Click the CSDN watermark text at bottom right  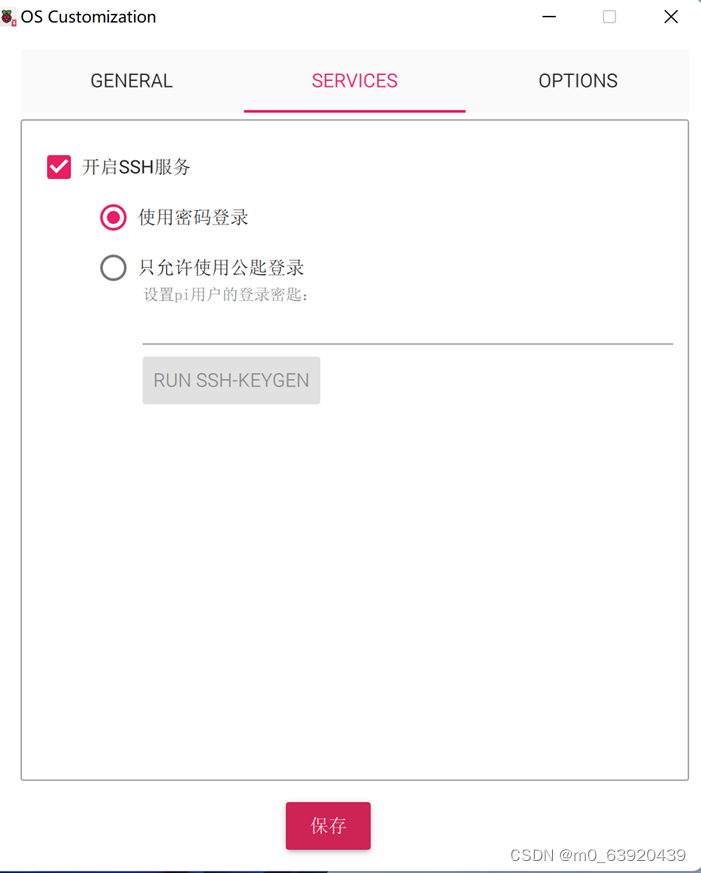coord(596,855)
